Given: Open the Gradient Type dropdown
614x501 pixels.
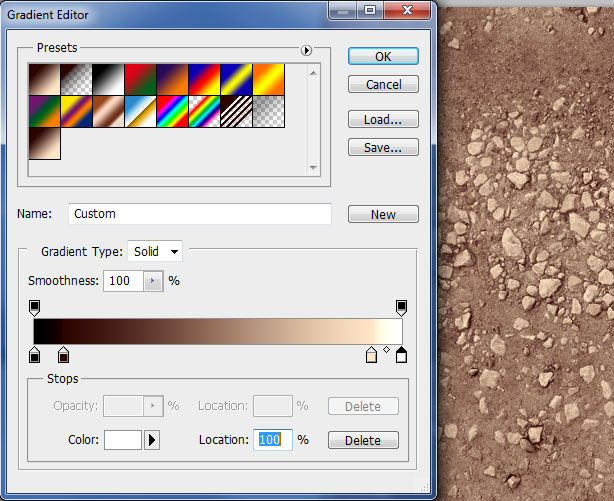Looking at the screenshot, I should (x=155, y=252).
